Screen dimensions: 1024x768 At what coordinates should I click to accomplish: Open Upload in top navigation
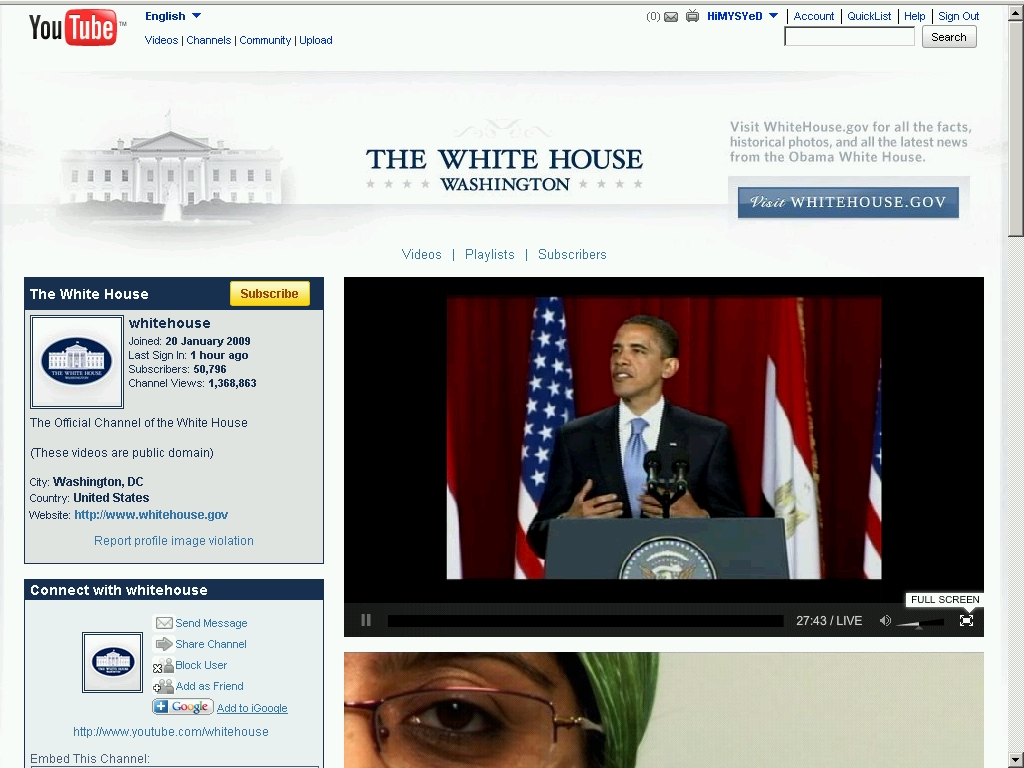pyautogui.click(x=316, y=40)
